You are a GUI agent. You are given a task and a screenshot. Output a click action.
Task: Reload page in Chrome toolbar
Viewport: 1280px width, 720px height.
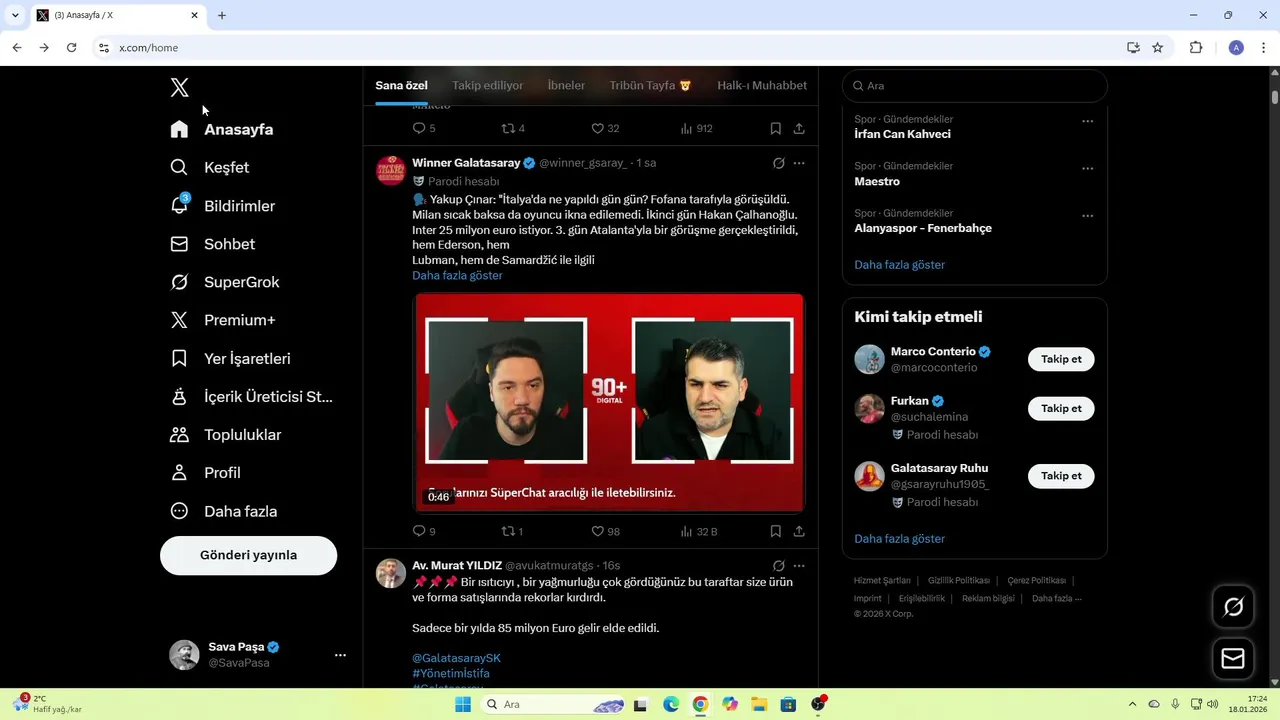71,47
